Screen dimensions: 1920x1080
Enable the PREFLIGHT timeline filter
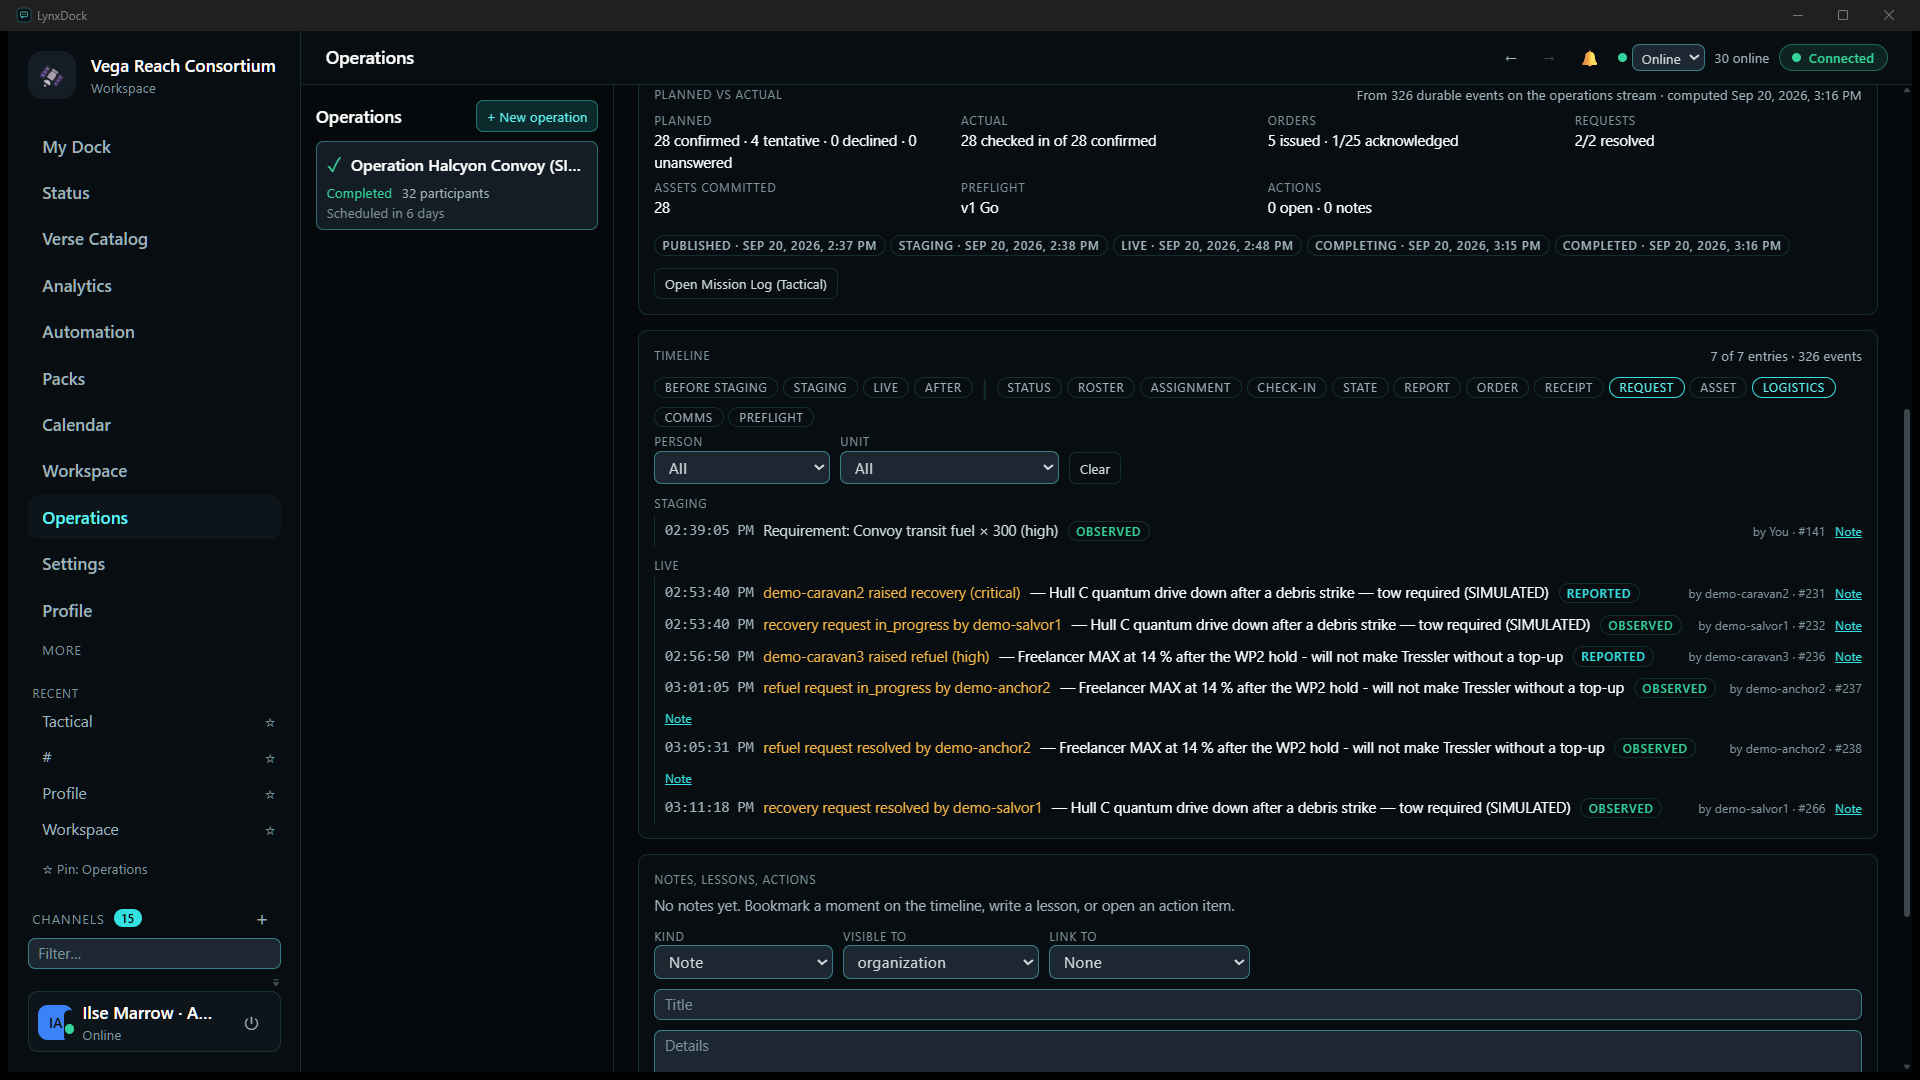pyautogui.click(x=770, y=418)
